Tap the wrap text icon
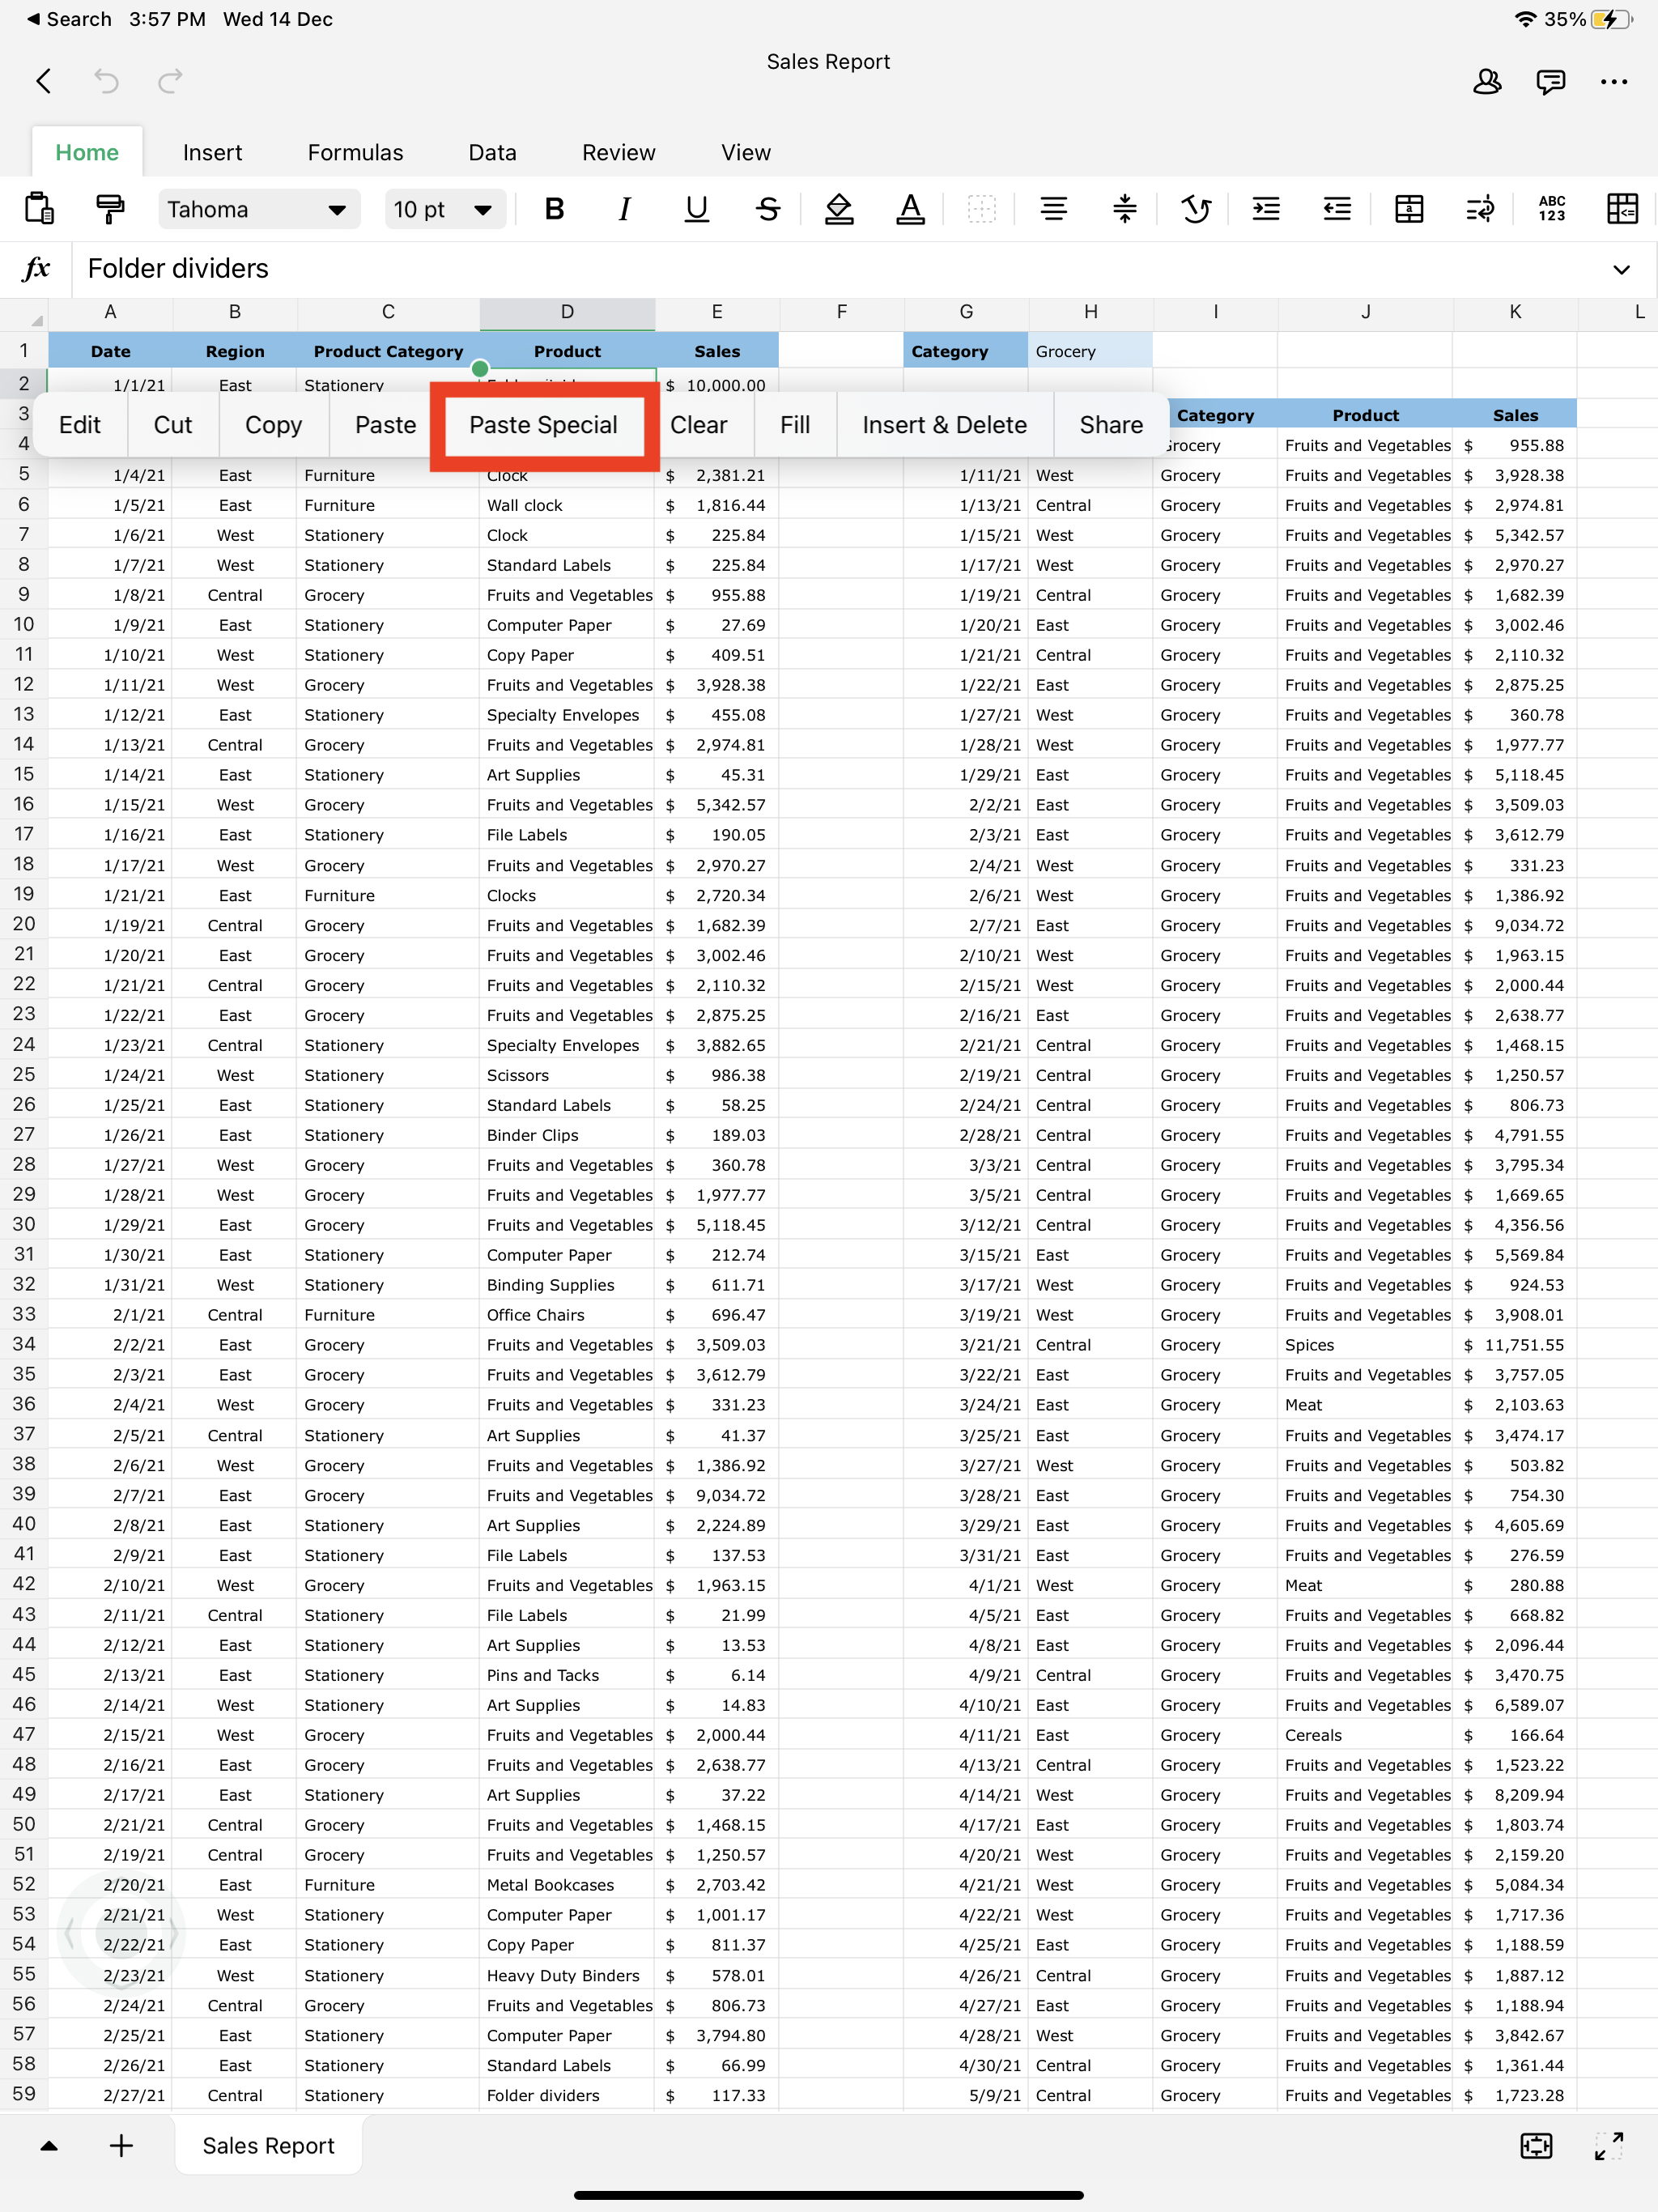 click(1479, 209)
